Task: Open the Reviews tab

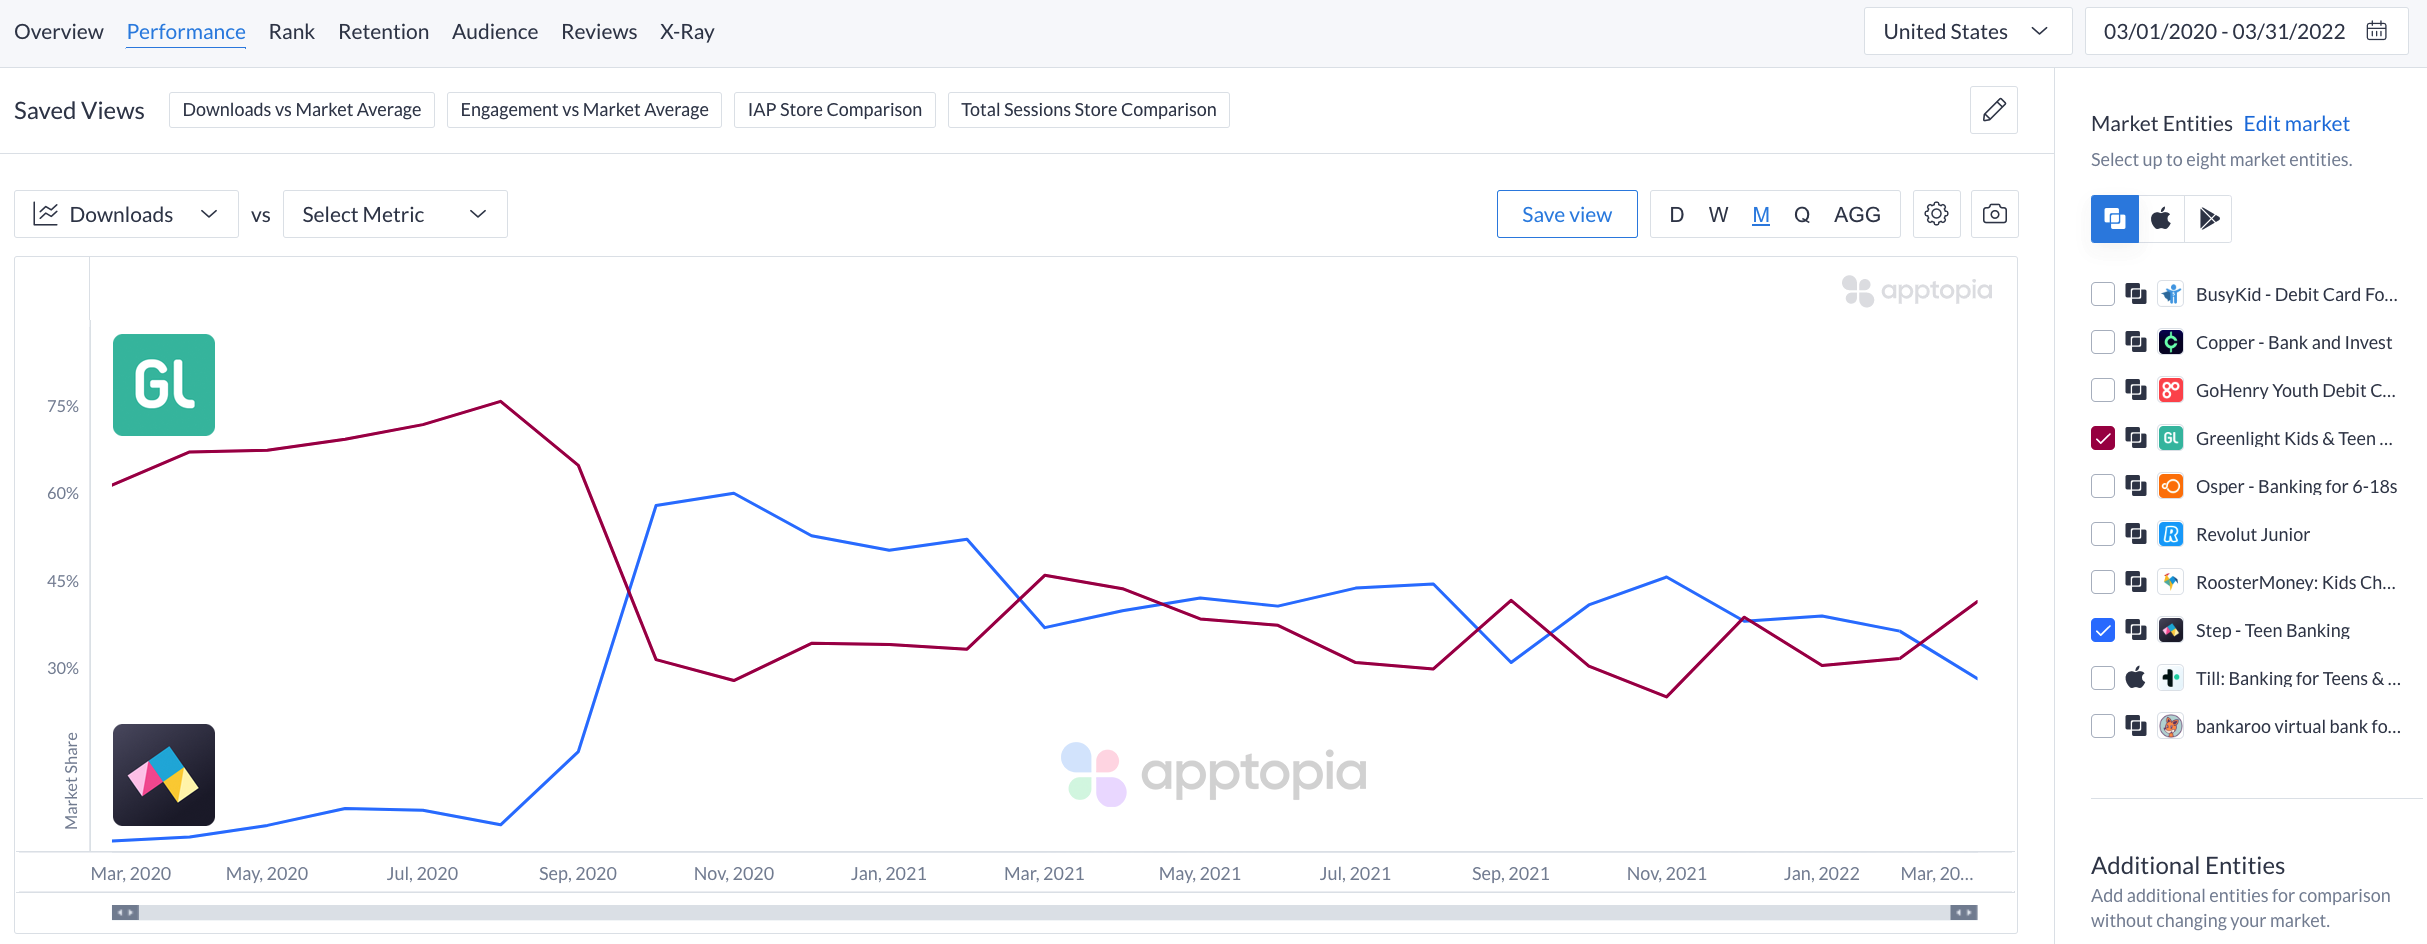Action: (598, 31)
